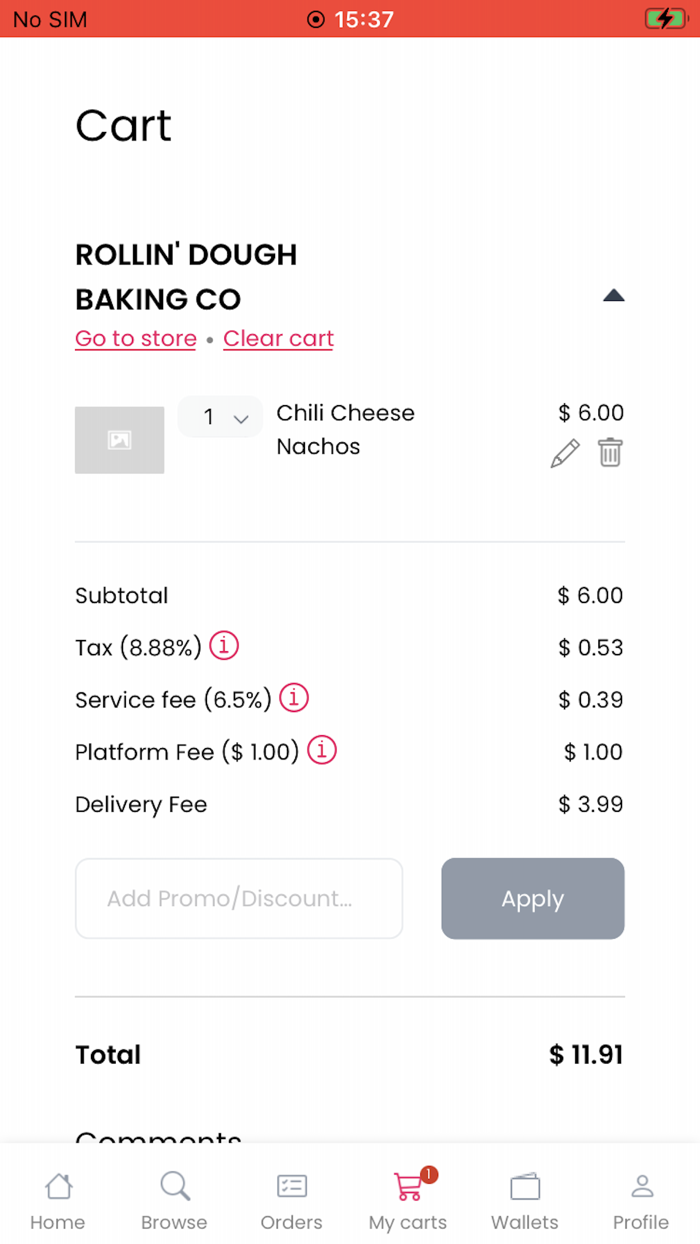Viewport: 700px width, 1244px height.
Task: Open the Tax info tooltip icon
Action: coord(224,646)
